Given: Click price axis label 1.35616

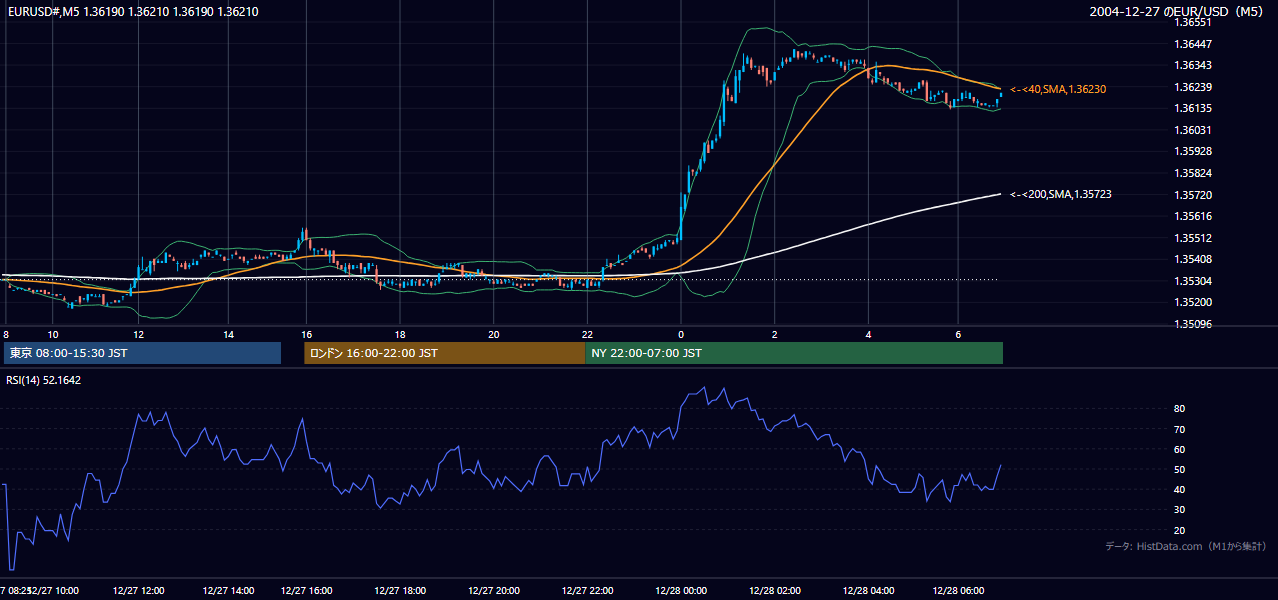Looking at the screenshot, I should click(x=1193, y=216).
